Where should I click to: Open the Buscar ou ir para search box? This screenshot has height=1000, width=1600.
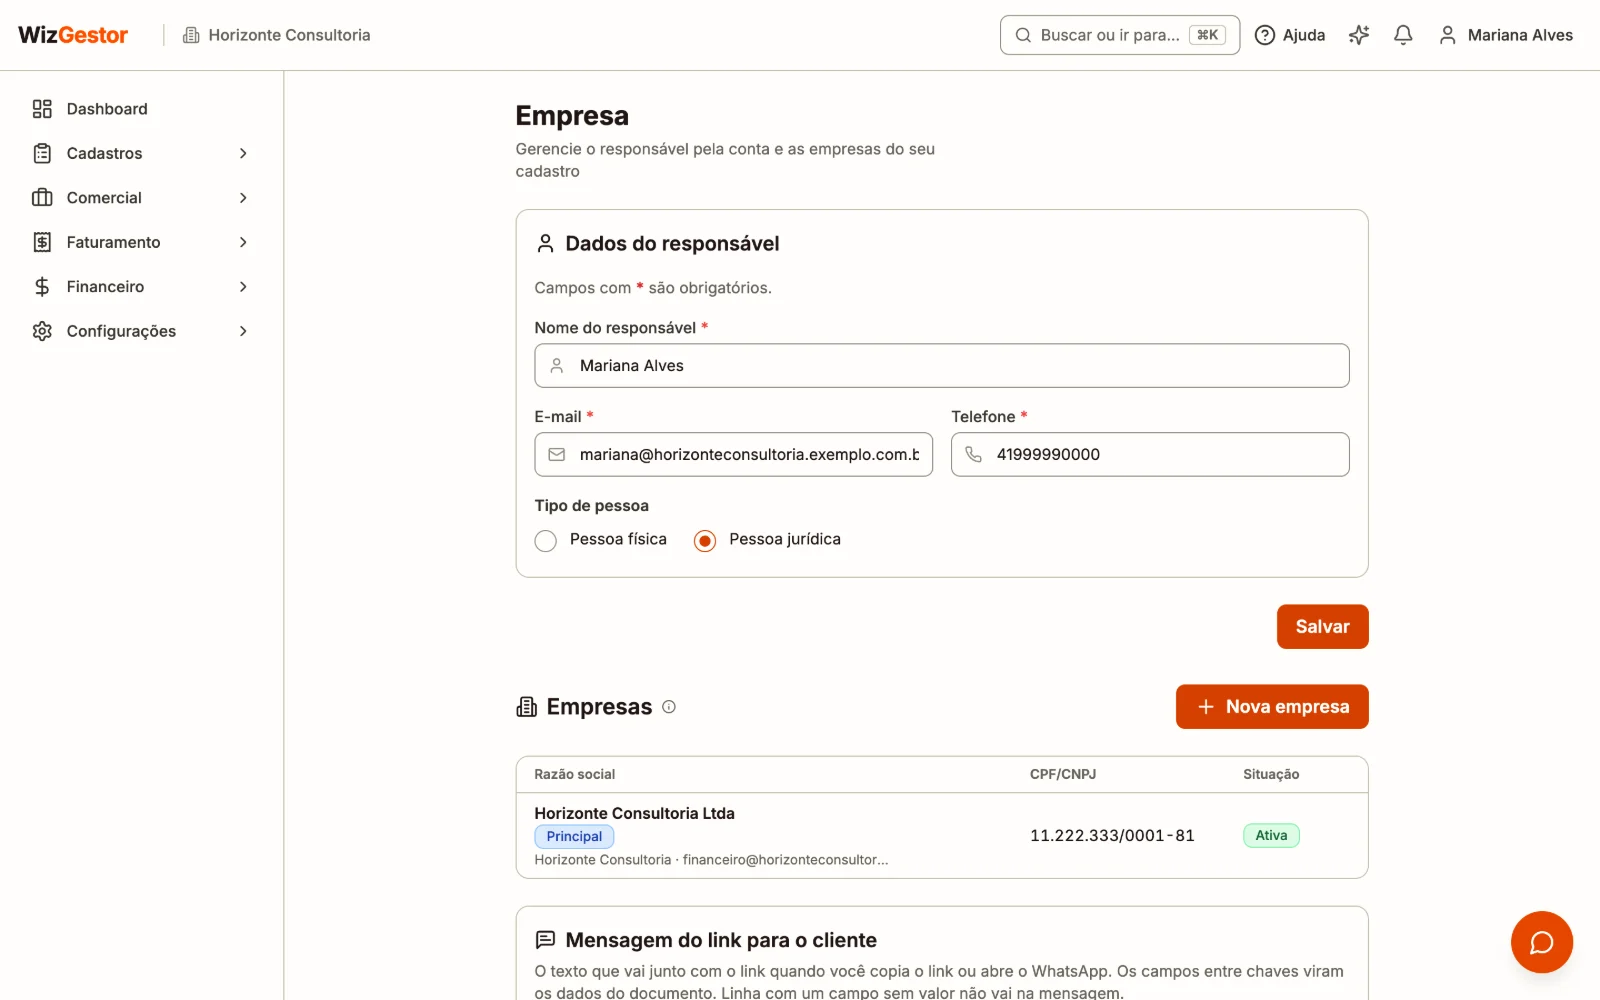pos(1120,35)
